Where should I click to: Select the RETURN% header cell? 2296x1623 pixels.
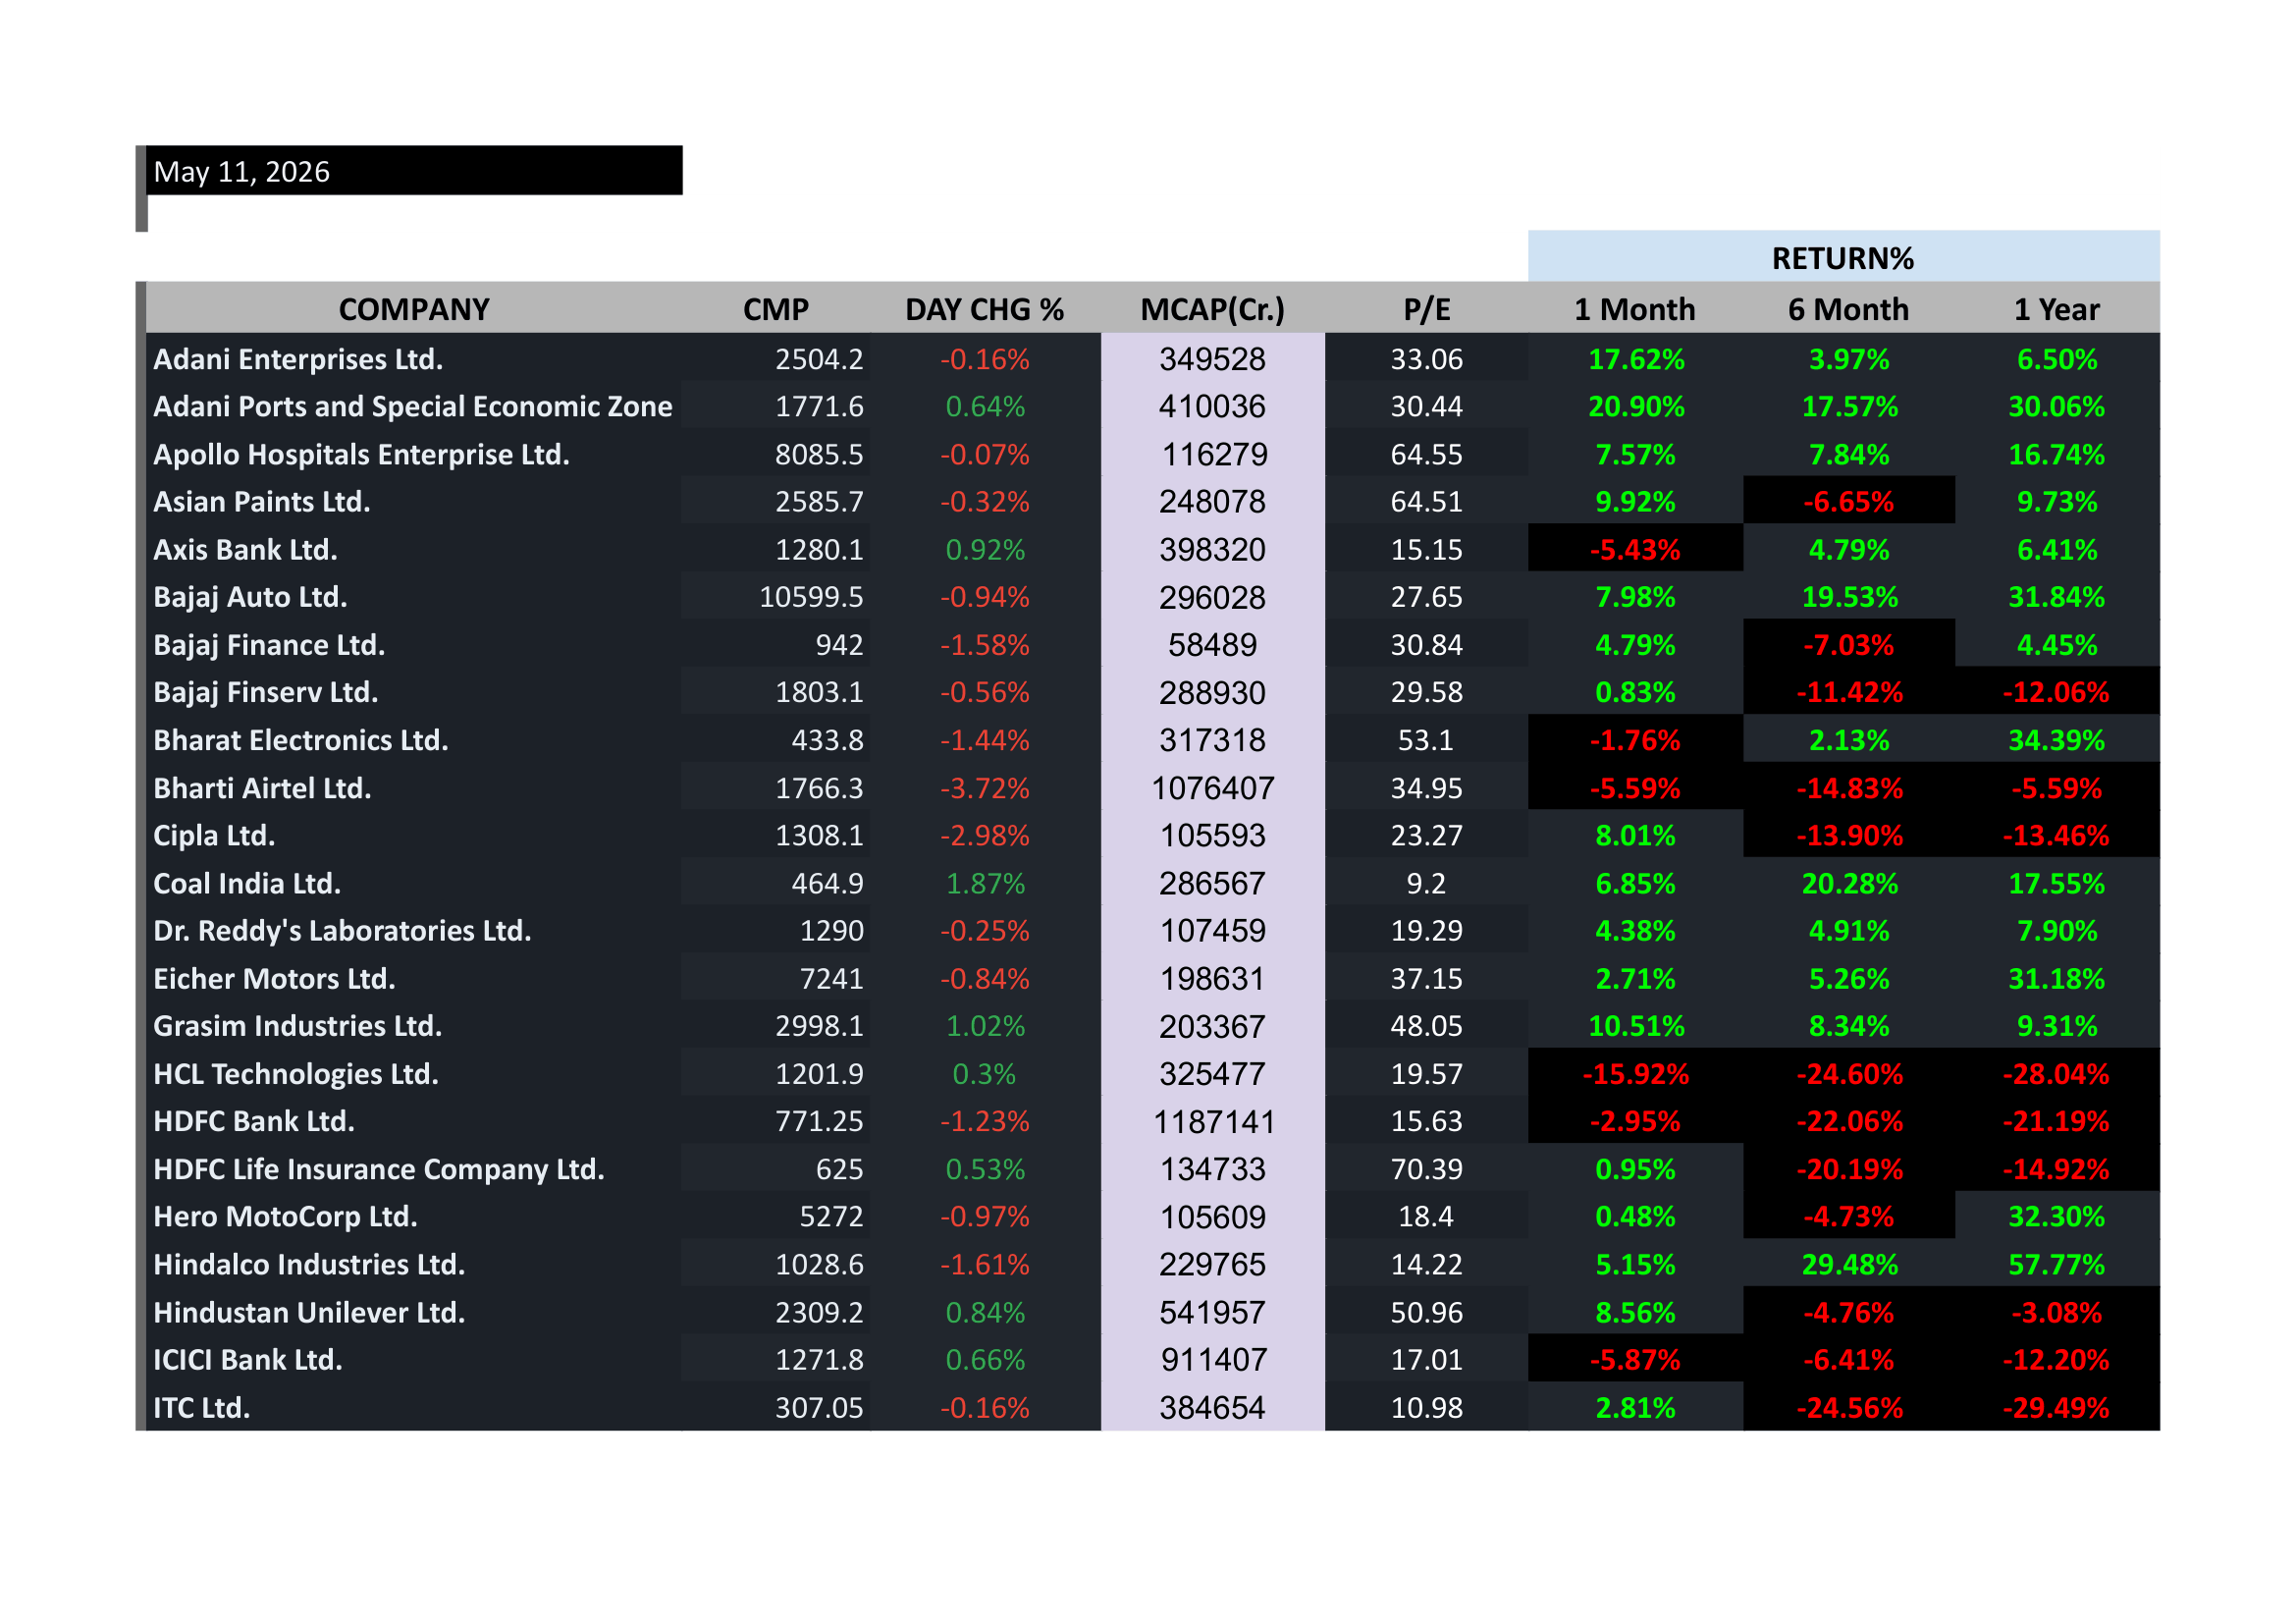tap(1843, 258)
